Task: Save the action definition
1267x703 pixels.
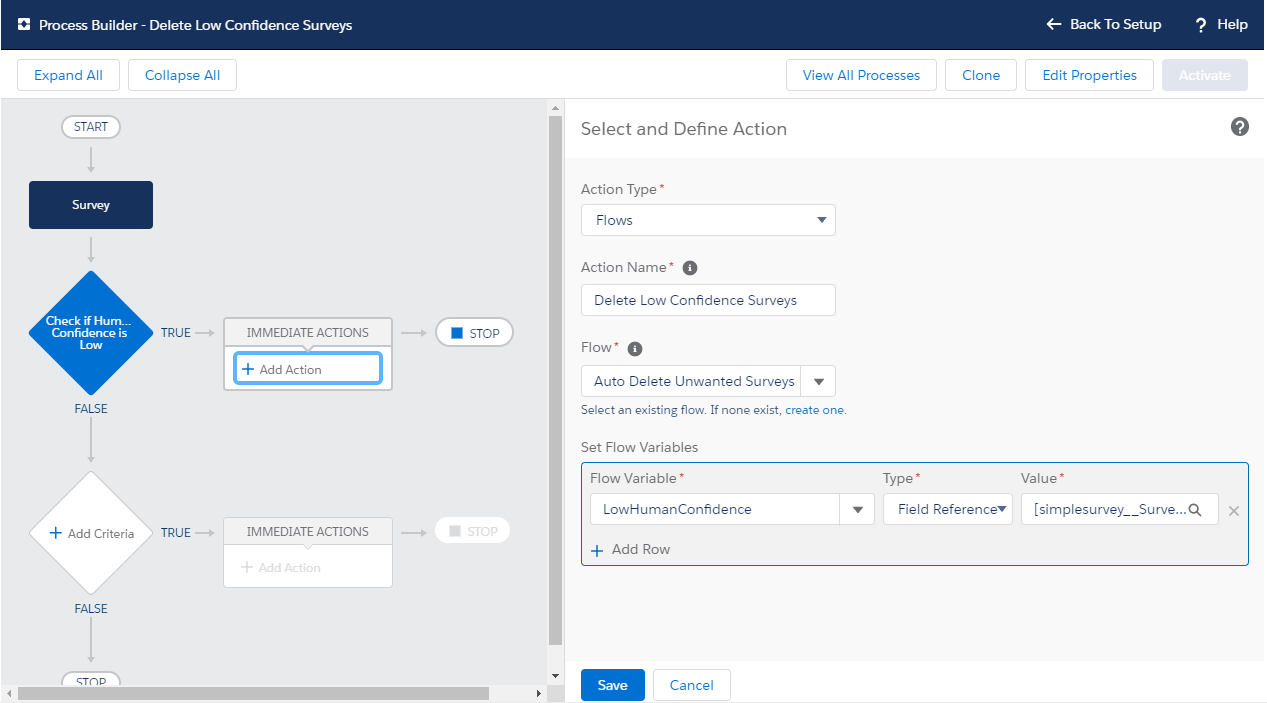Action: (x=613, y=685)
